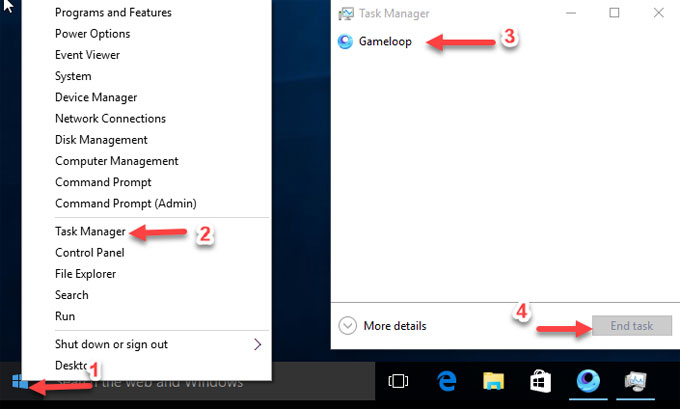Launch Command Prompt (Admin) entry
The height and width of the screenshot is (409, 680).
pos(126,203)
